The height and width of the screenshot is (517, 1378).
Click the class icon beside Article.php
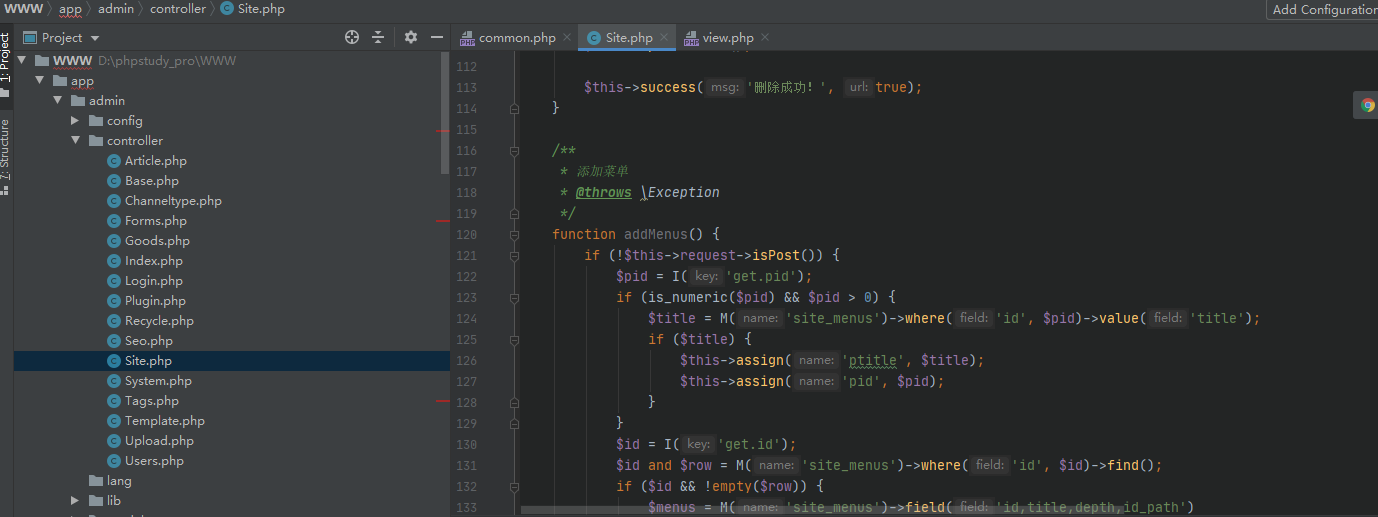pos(114,161)
